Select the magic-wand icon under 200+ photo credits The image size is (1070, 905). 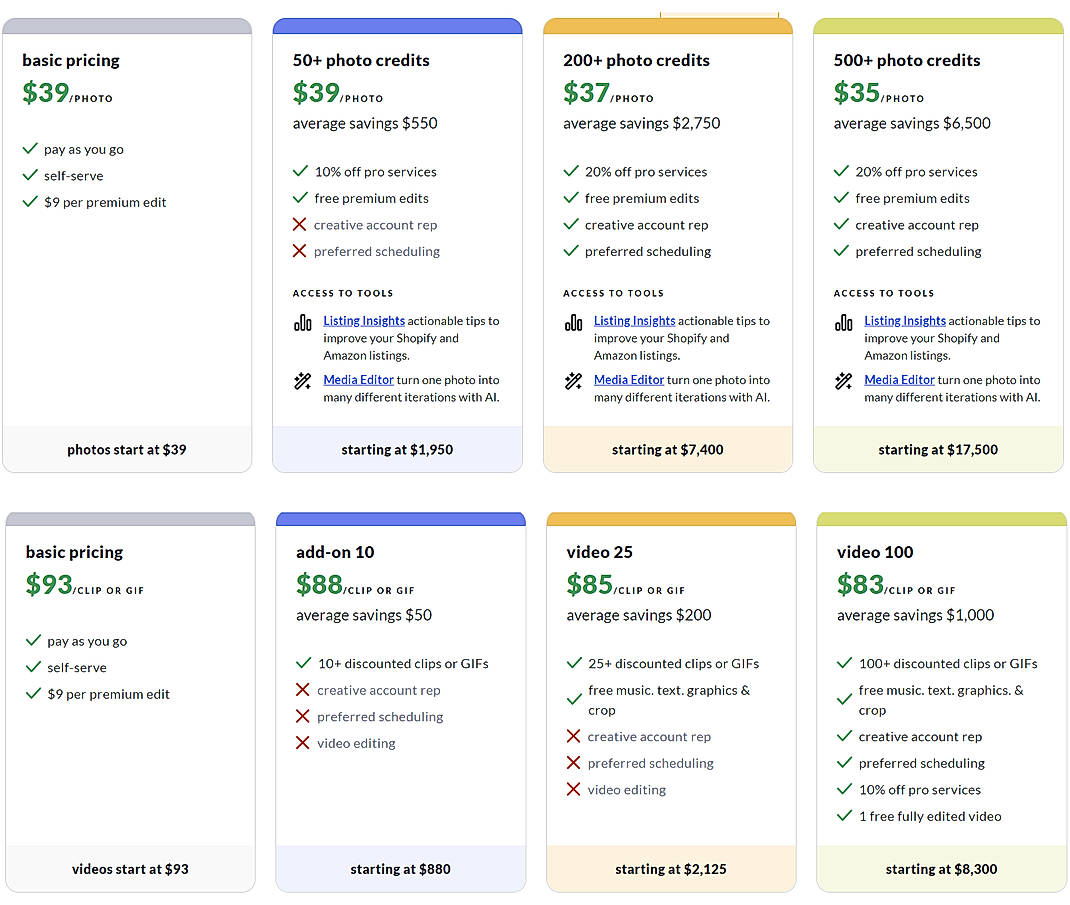[573, 381]
